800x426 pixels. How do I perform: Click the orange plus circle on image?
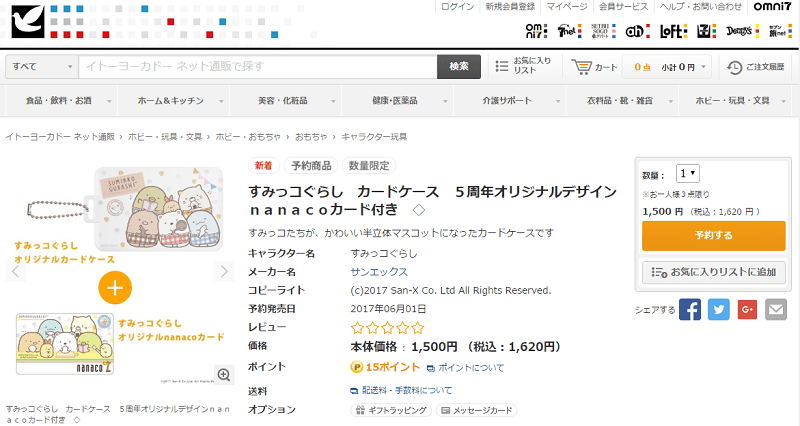pos(115,288)
